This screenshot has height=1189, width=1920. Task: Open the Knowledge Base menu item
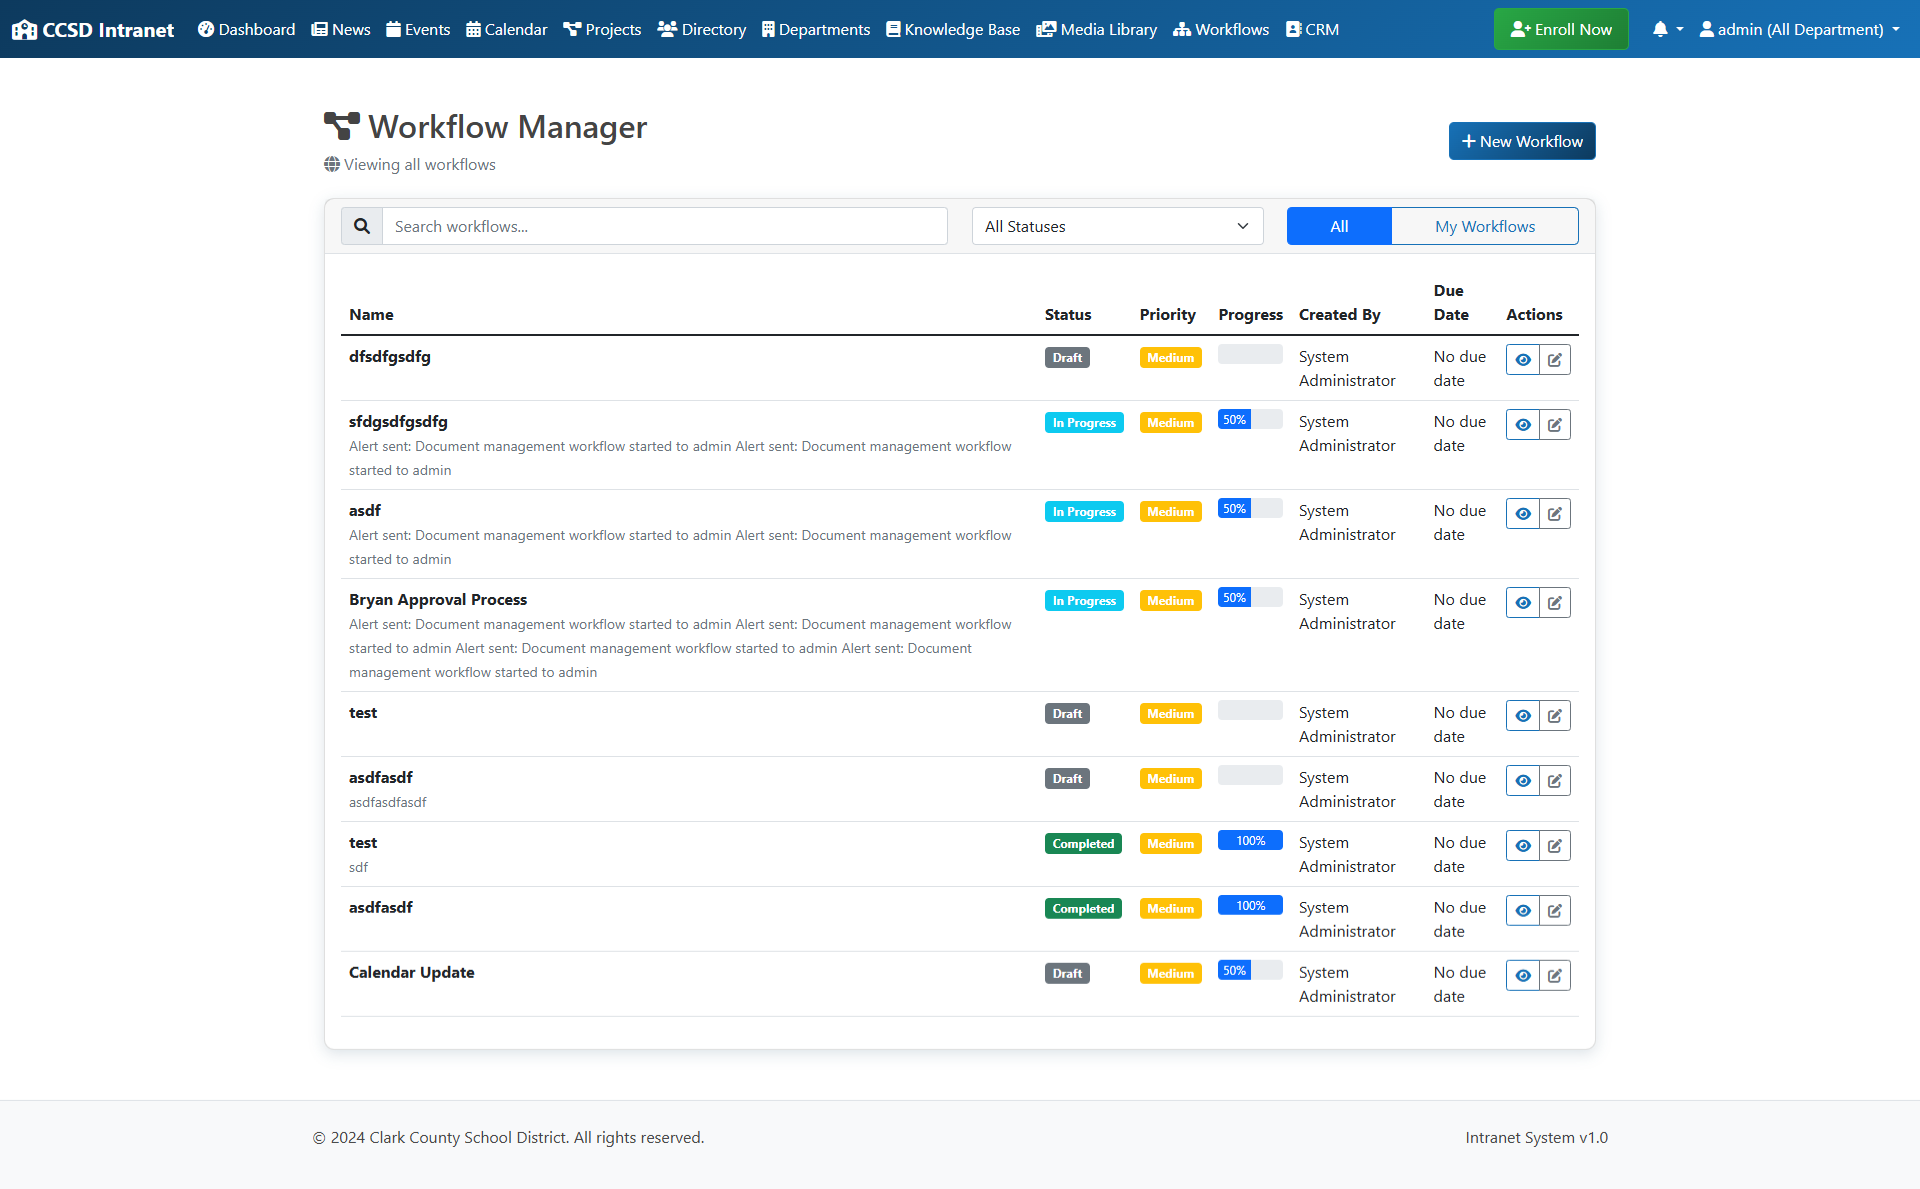[x=953, y=29]
